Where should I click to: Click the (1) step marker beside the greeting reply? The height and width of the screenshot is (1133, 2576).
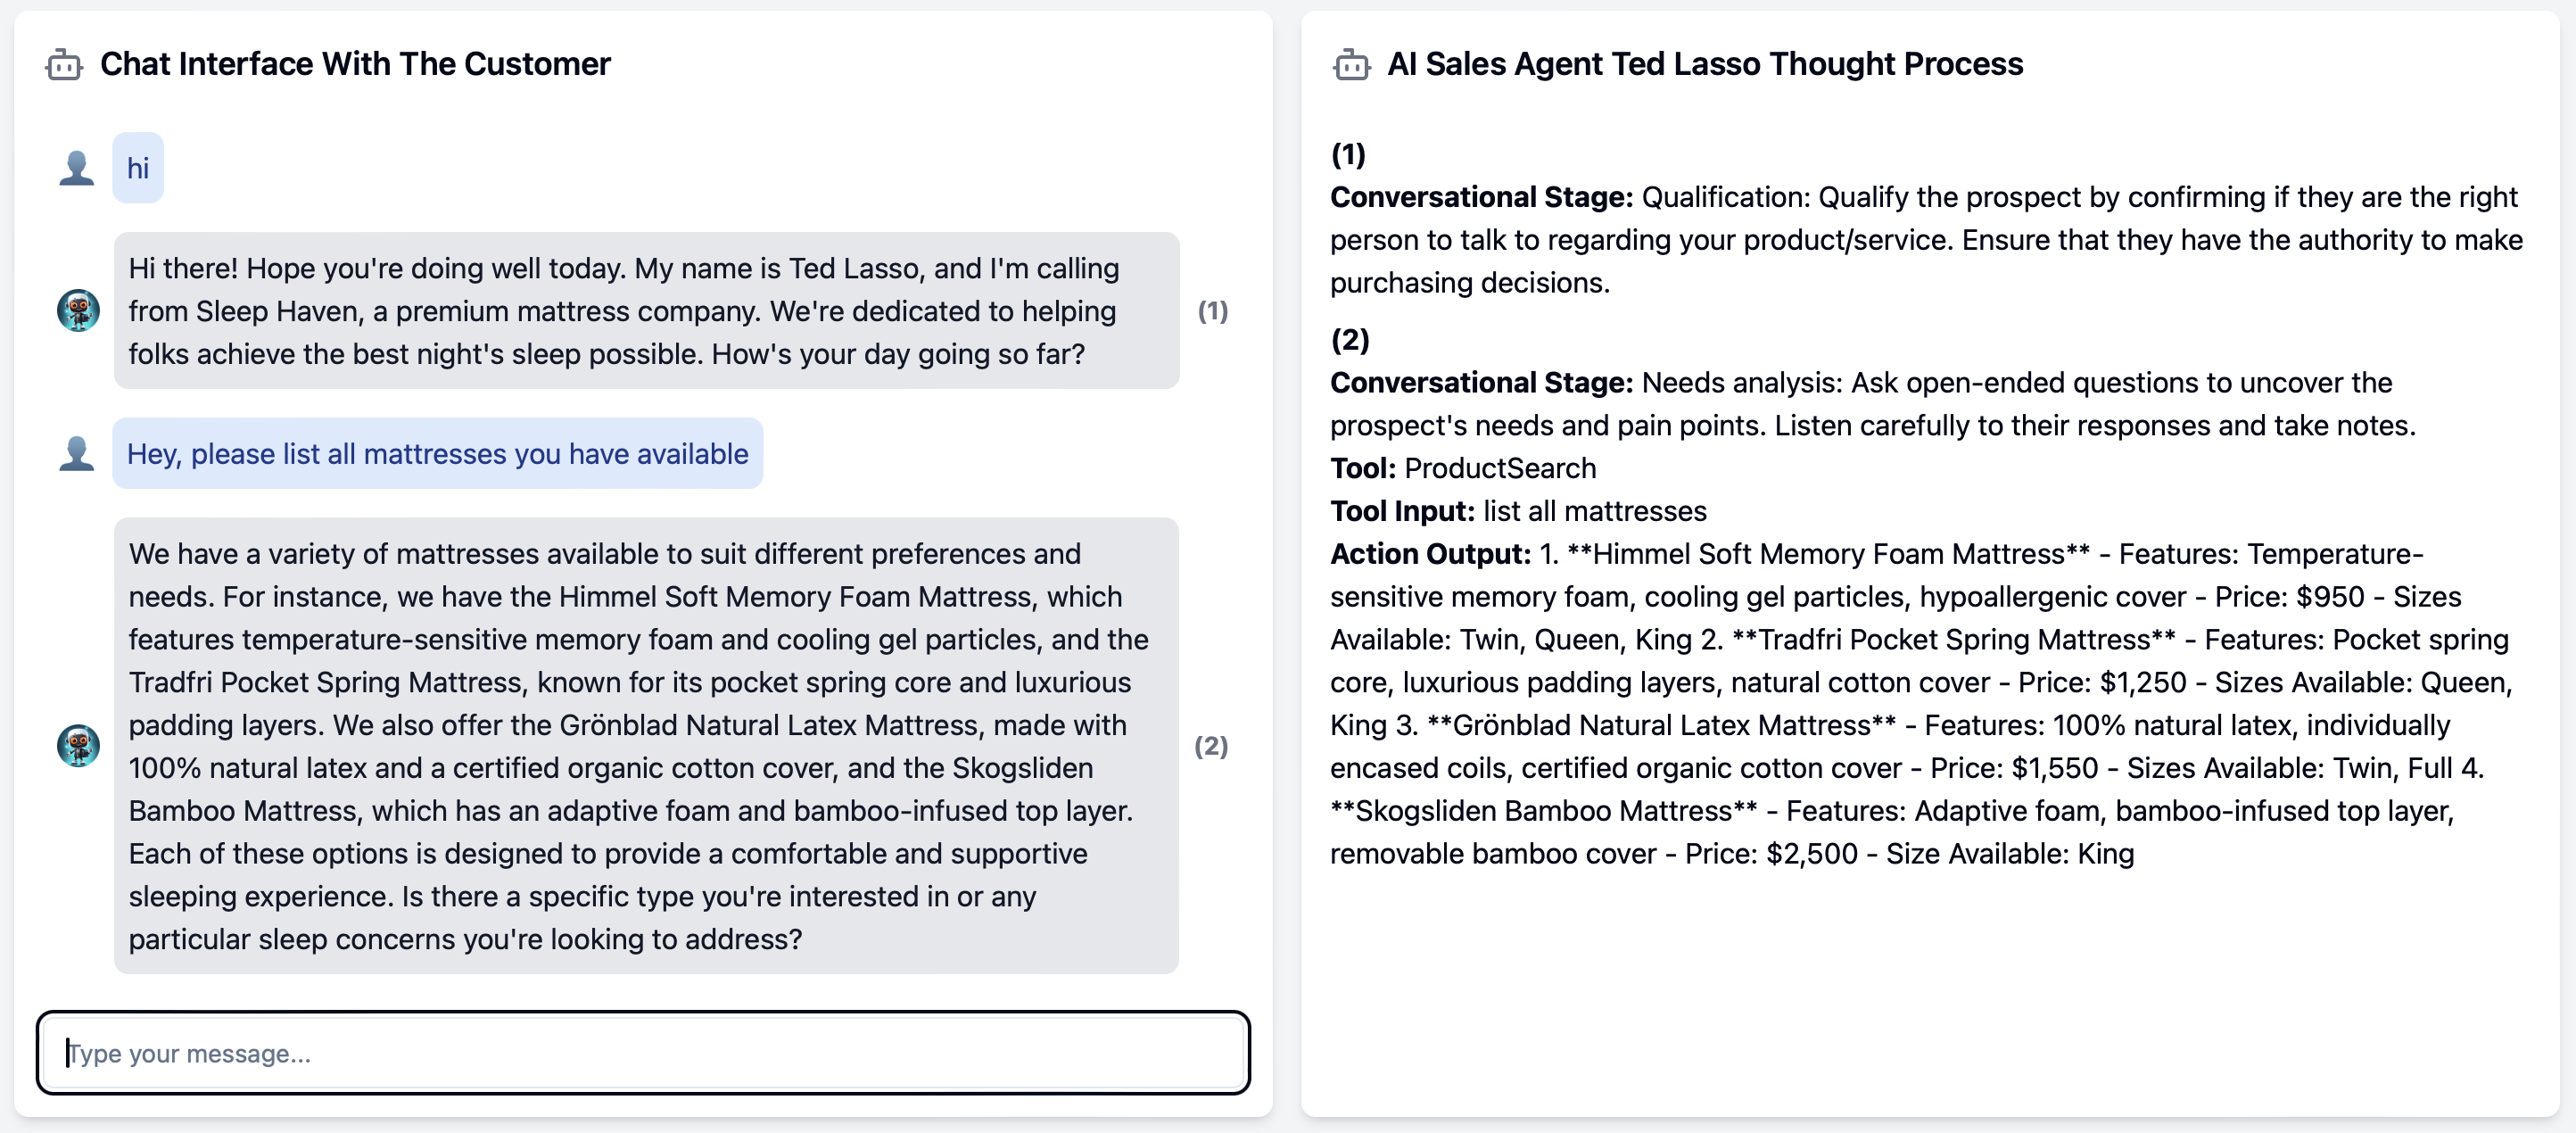pos(1213,311)
